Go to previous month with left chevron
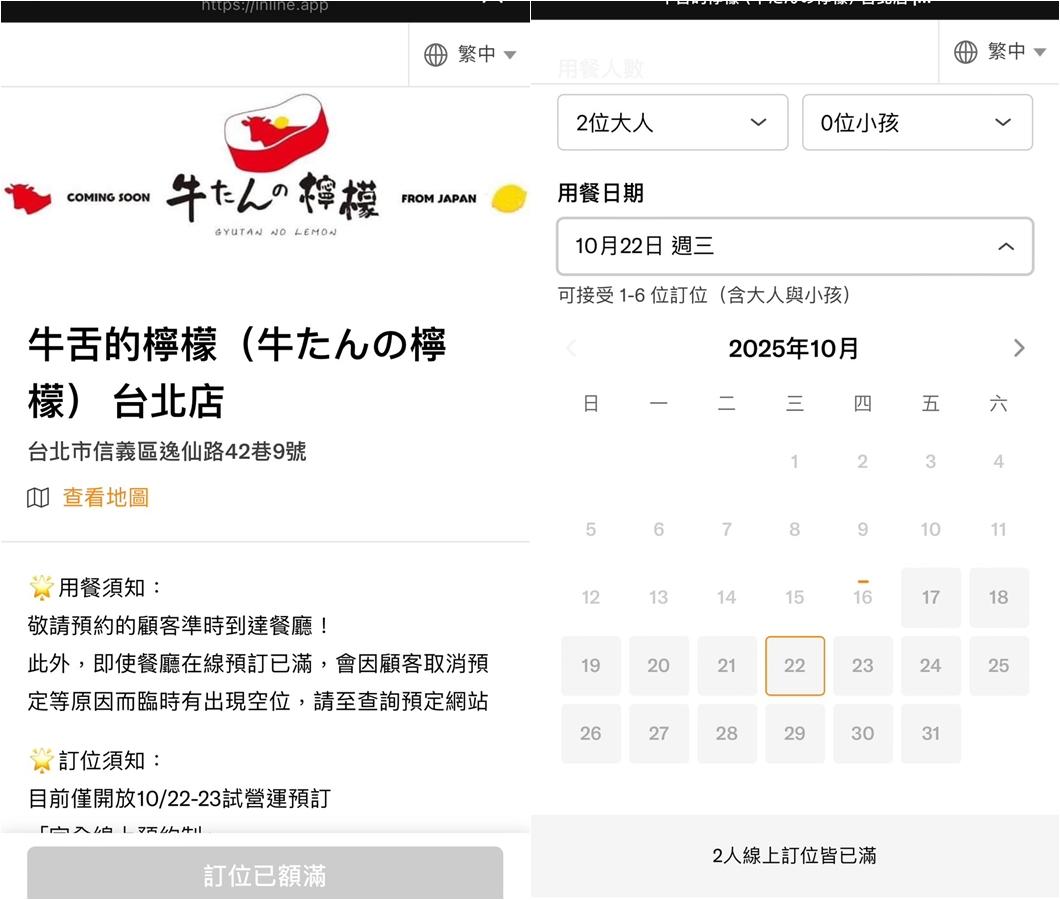 [x=572, y=348]
